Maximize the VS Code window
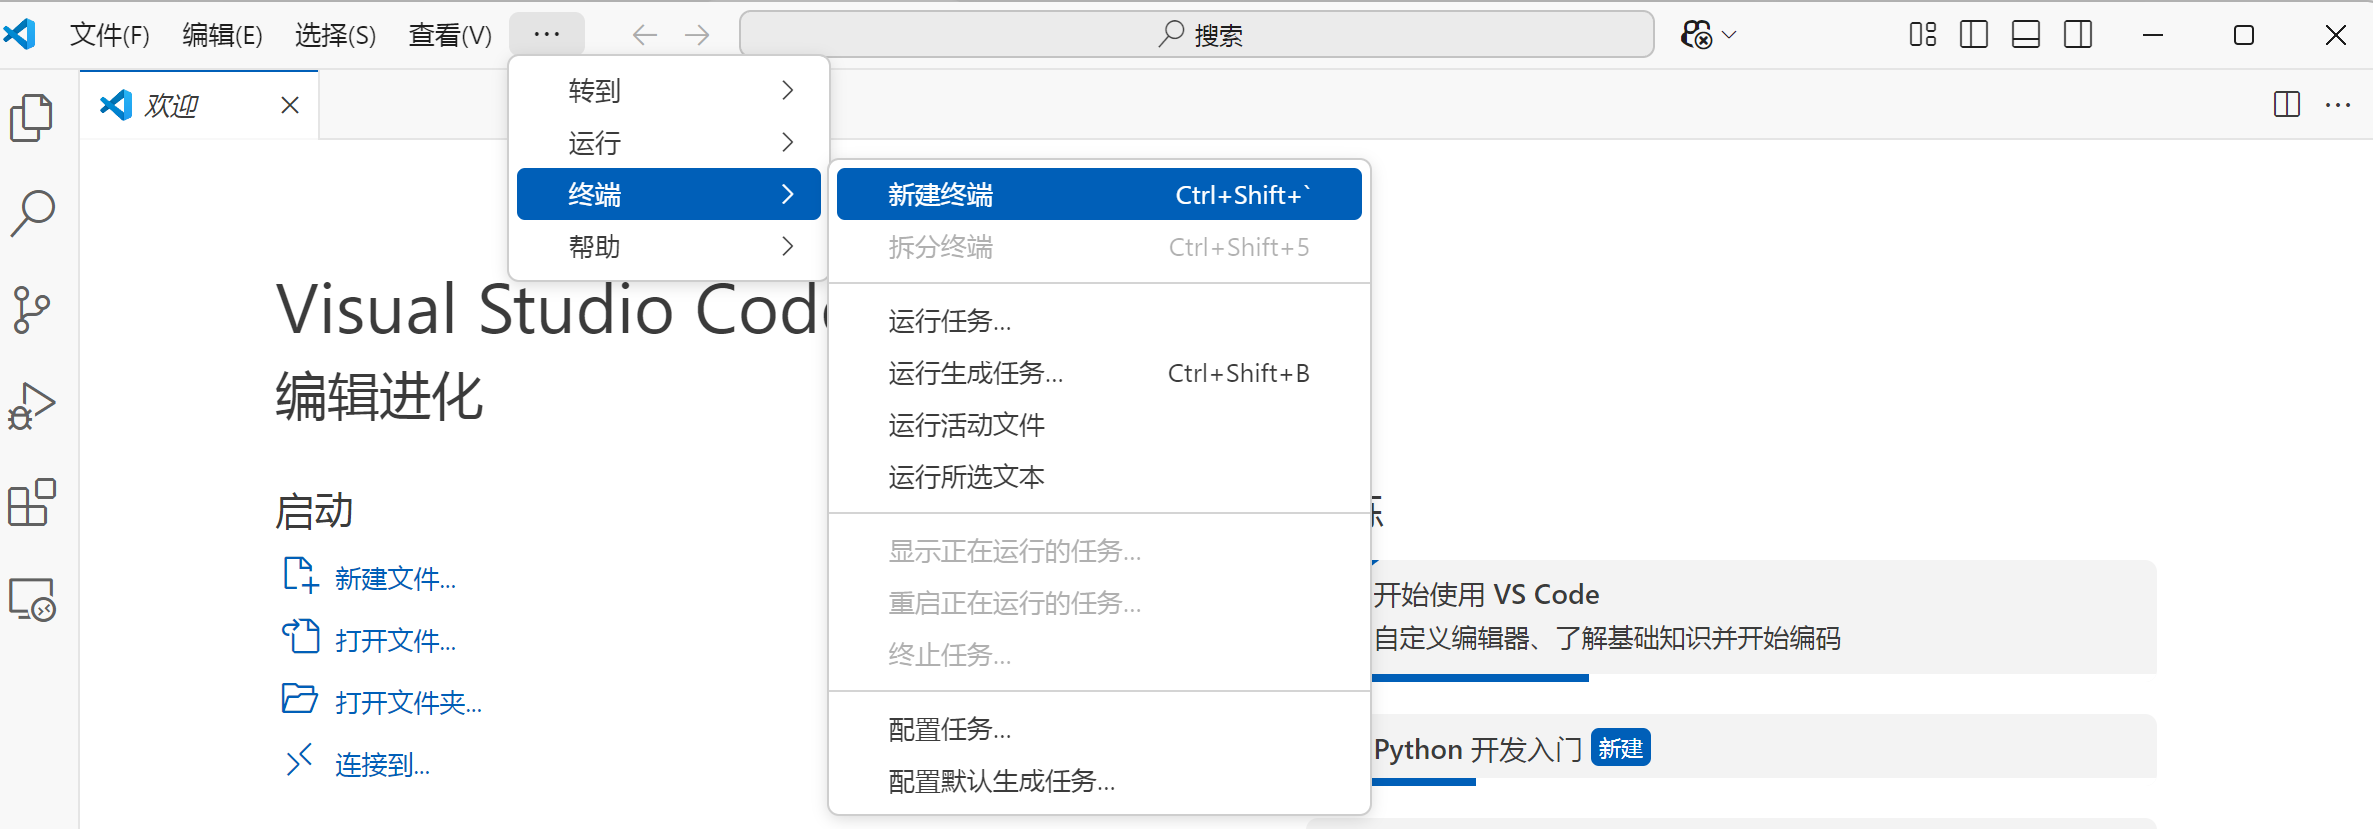Viewport: 2373px width, 829px height. point(2244,35)
